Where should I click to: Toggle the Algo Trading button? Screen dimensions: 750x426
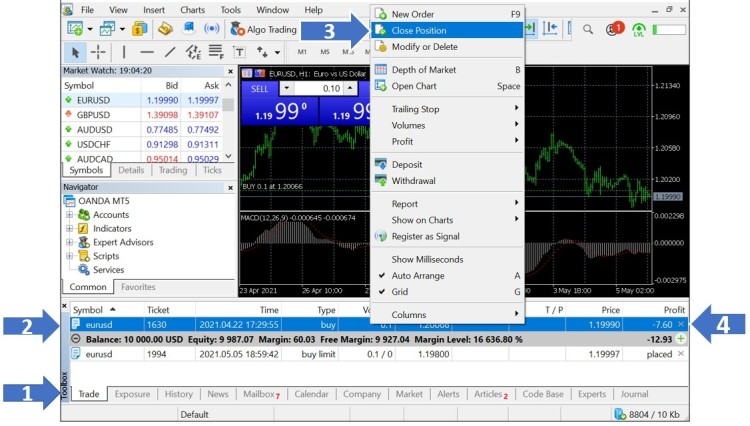click(x=261, y=30)
